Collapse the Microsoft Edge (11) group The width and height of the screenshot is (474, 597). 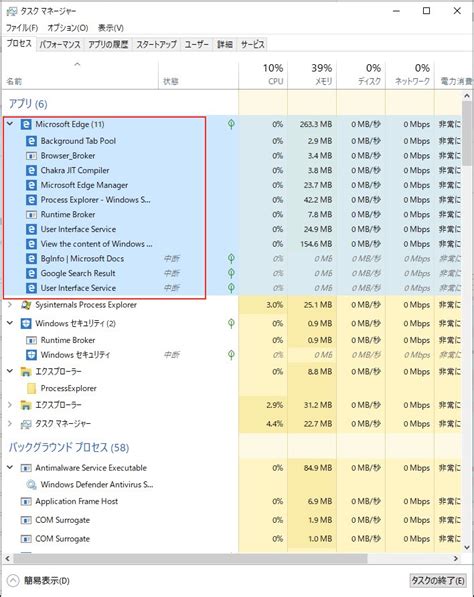(x=10, y=124)
